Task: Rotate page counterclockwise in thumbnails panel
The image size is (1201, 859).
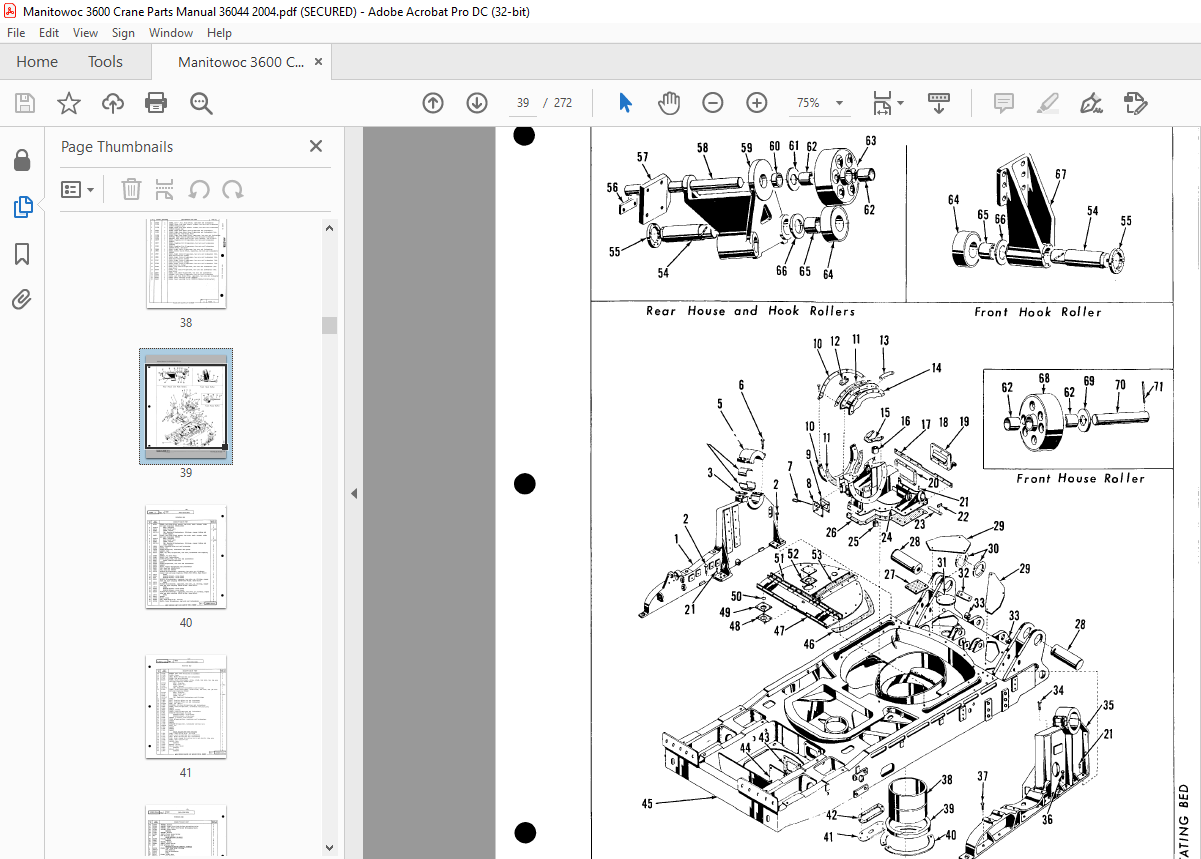Action: (x=199, y=189)
